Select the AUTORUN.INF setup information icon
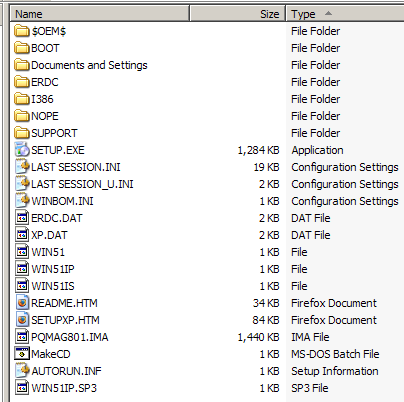Image resolution: width=404 pixels, height=402 pixels. [x=22, y=371]
